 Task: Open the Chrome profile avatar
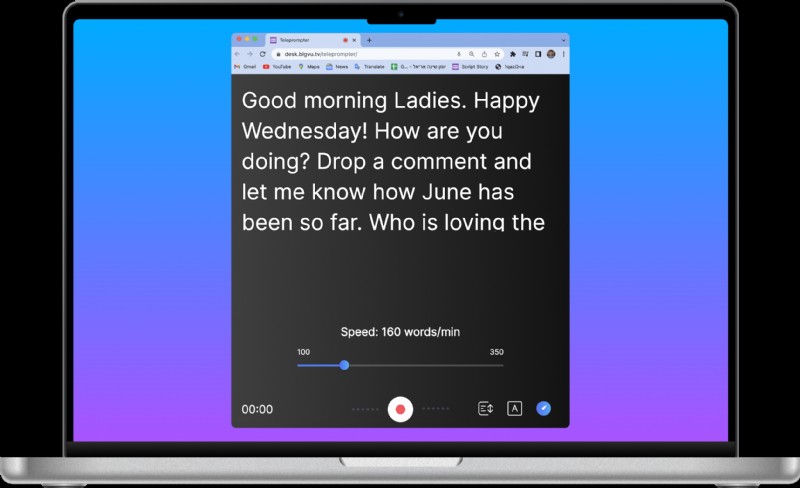[x=551, y=54]
